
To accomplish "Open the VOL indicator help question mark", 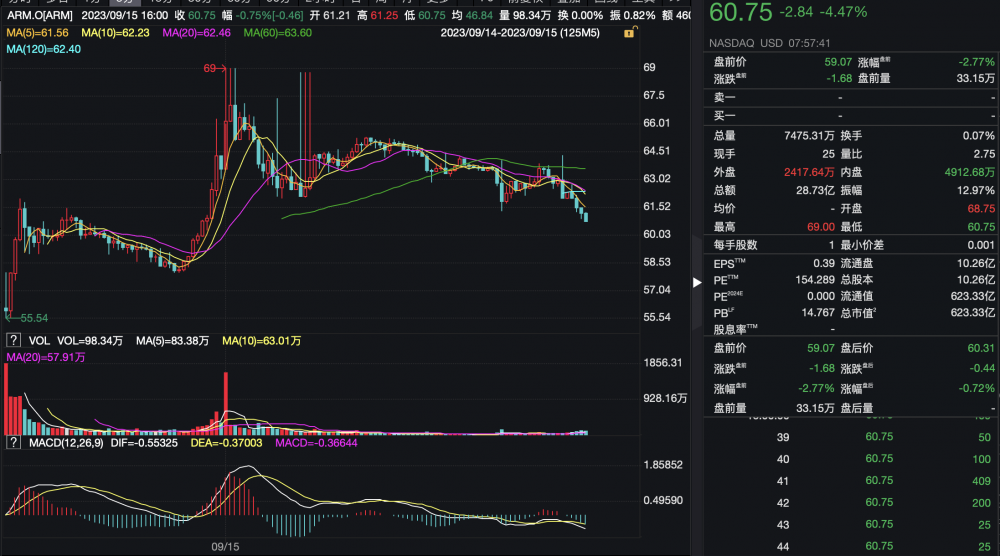I will (13, 340).
